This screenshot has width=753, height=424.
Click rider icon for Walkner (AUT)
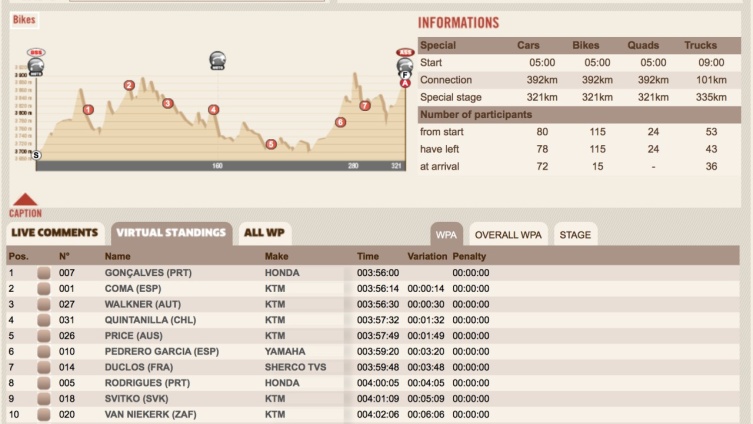pos(44,304)
